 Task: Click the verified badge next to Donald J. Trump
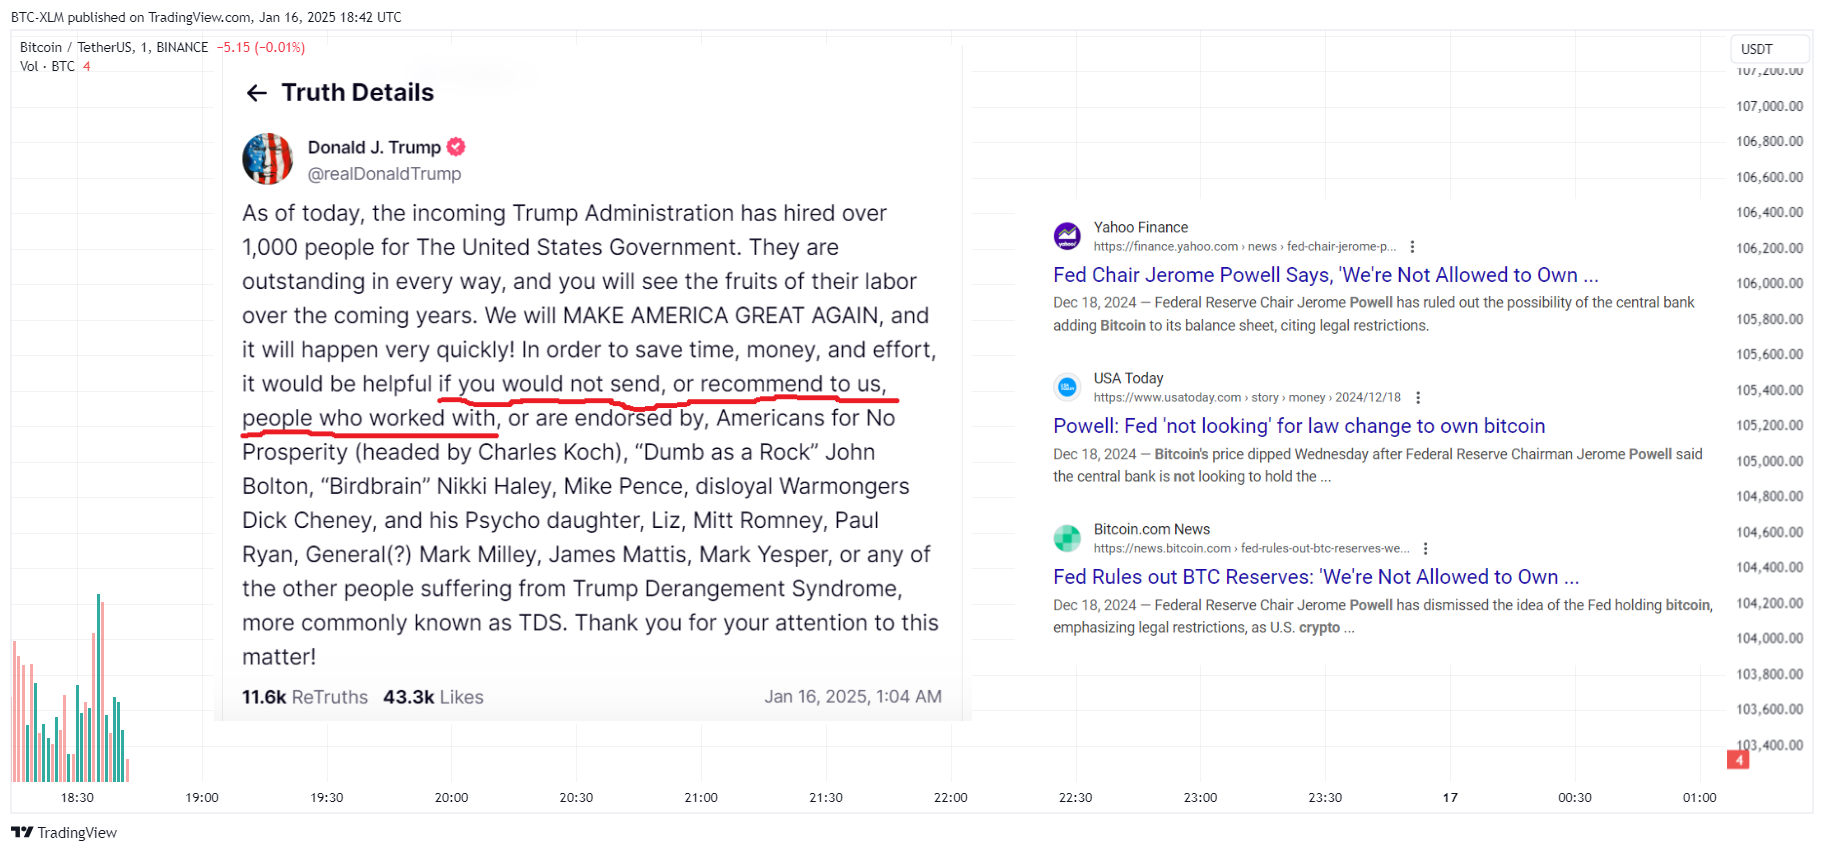point(456,147)
